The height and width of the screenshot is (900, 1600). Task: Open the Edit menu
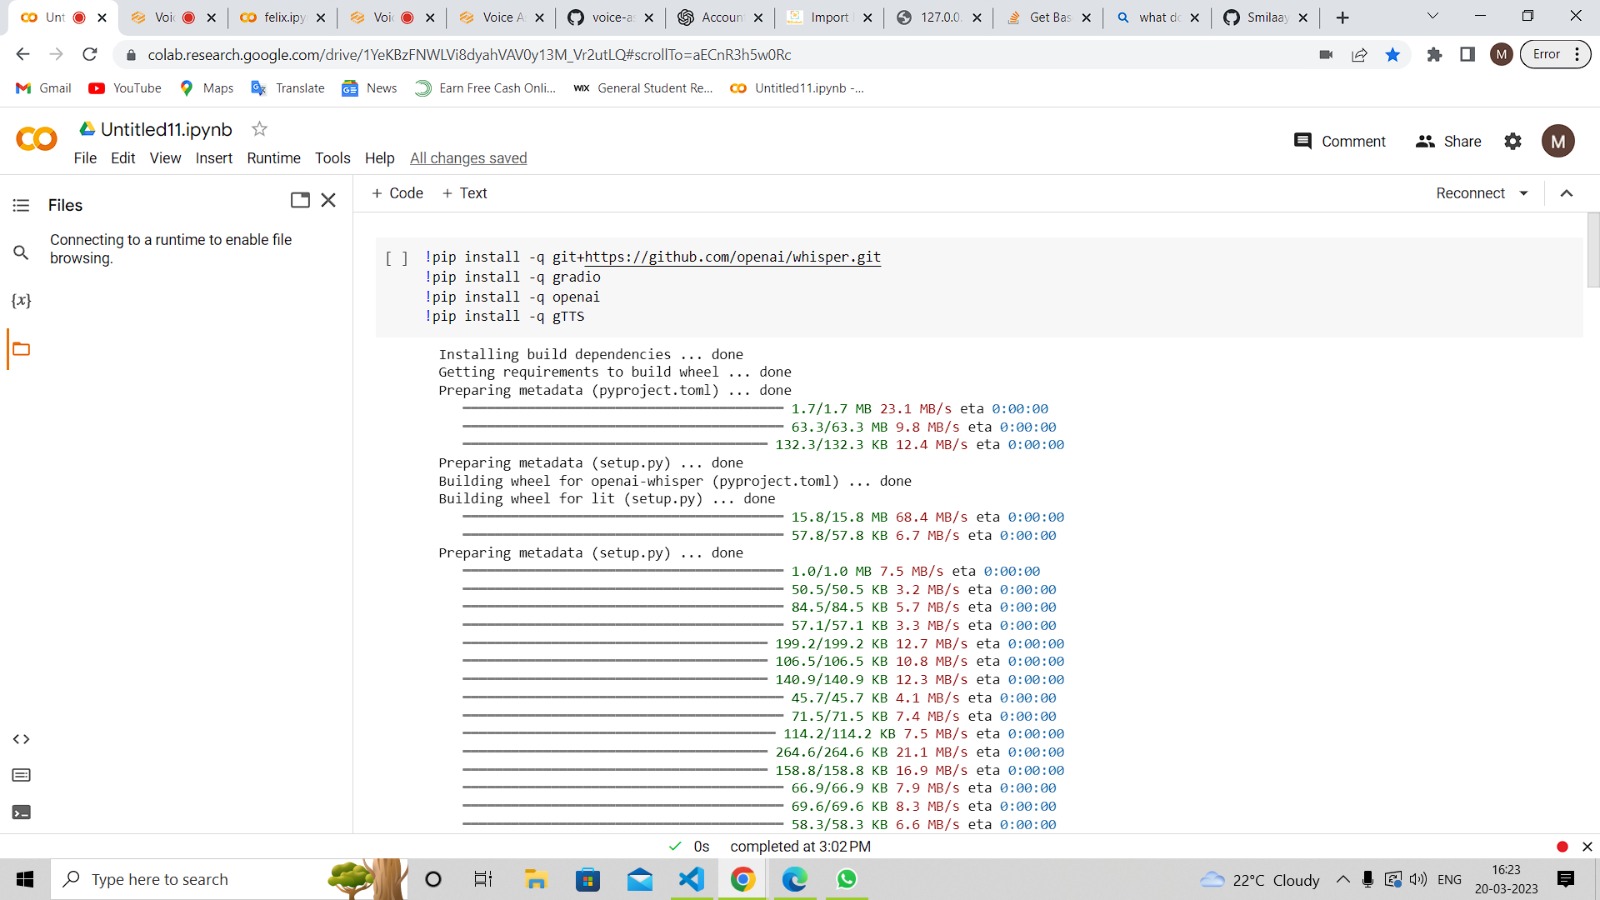(123, 158)
